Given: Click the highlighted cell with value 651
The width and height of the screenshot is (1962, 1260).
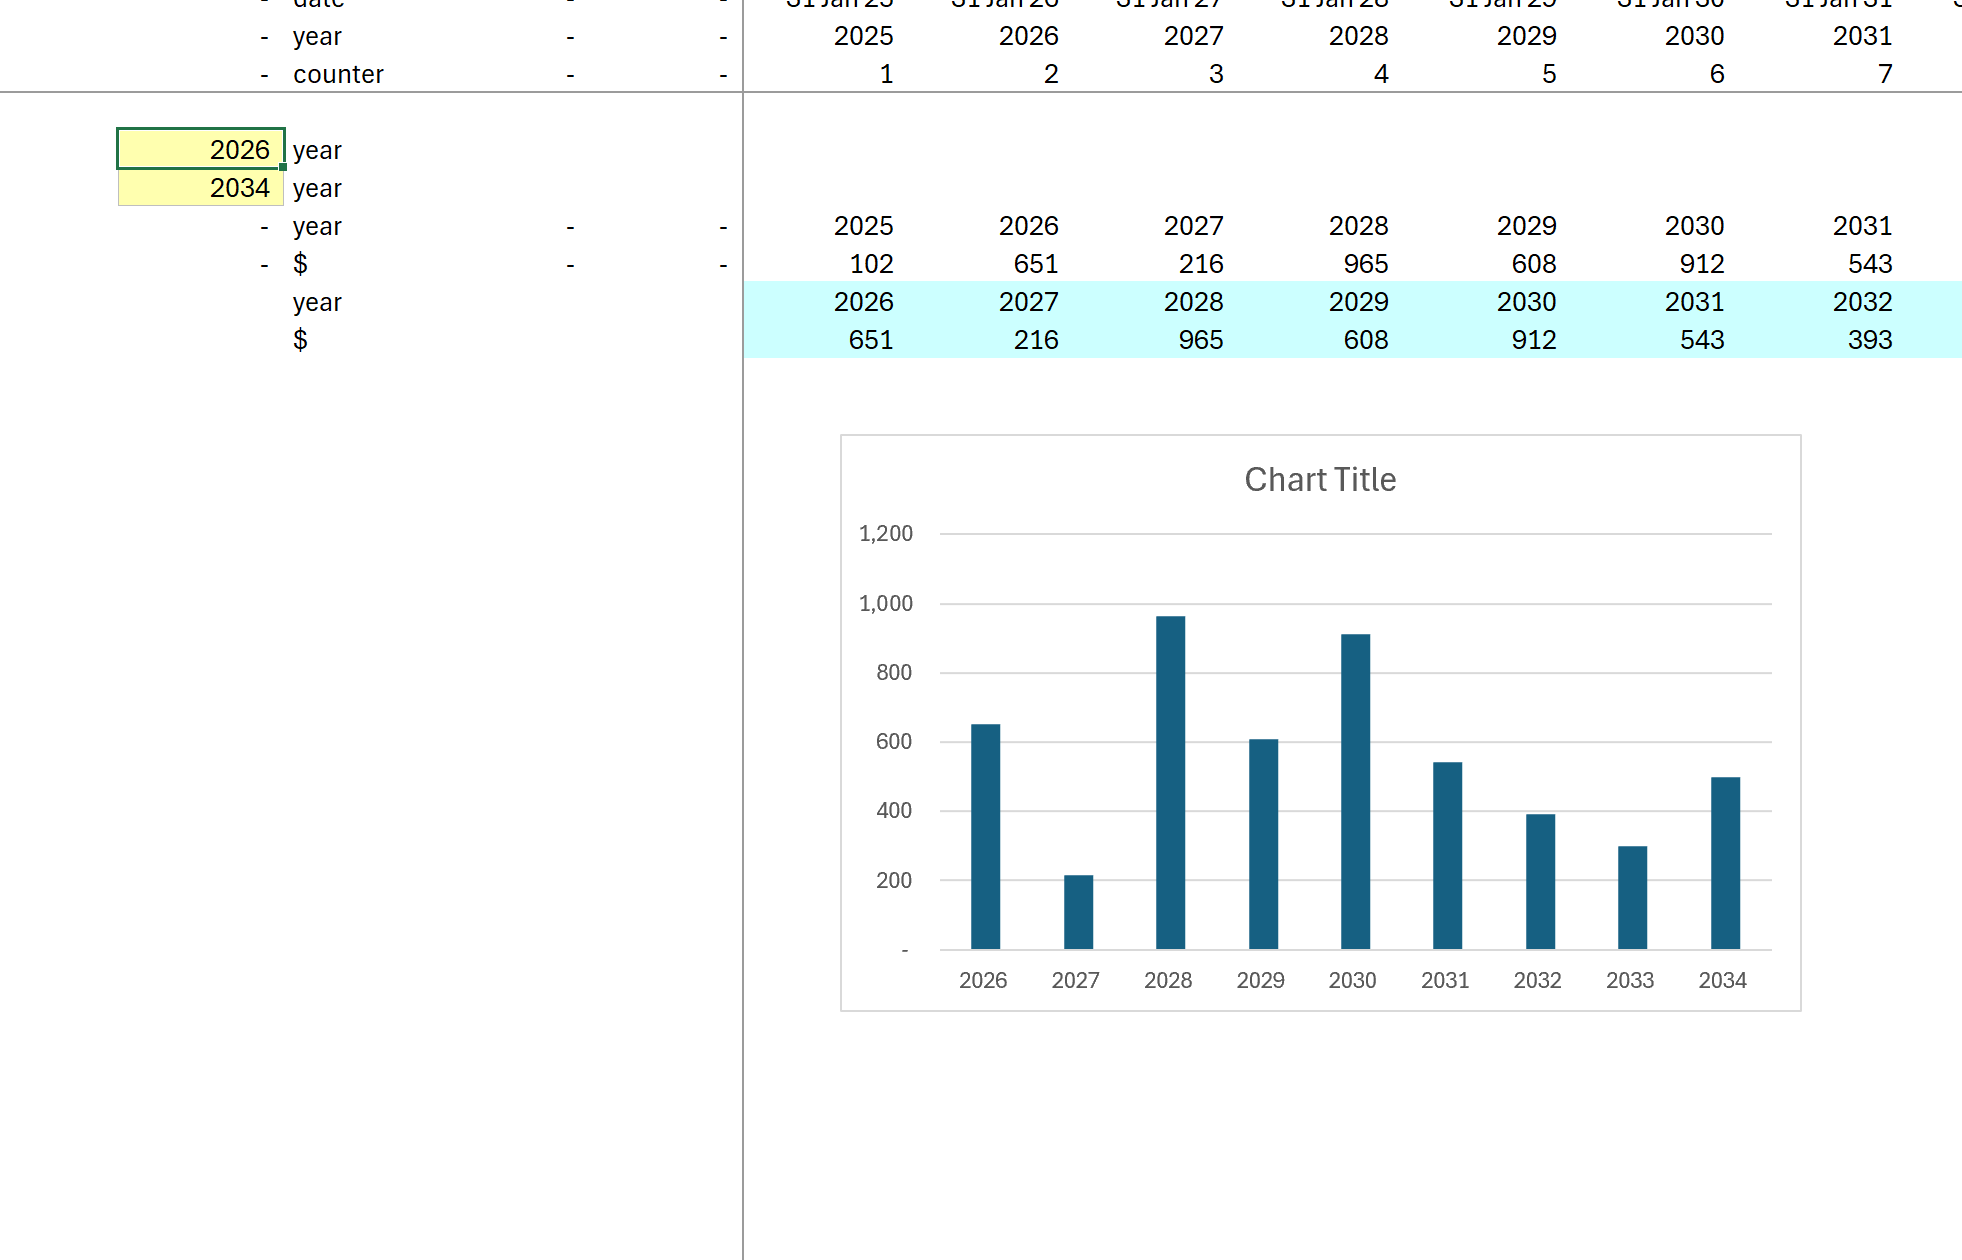Looking at the screenshot, I should pyautogui.click(x=870, y=340).
